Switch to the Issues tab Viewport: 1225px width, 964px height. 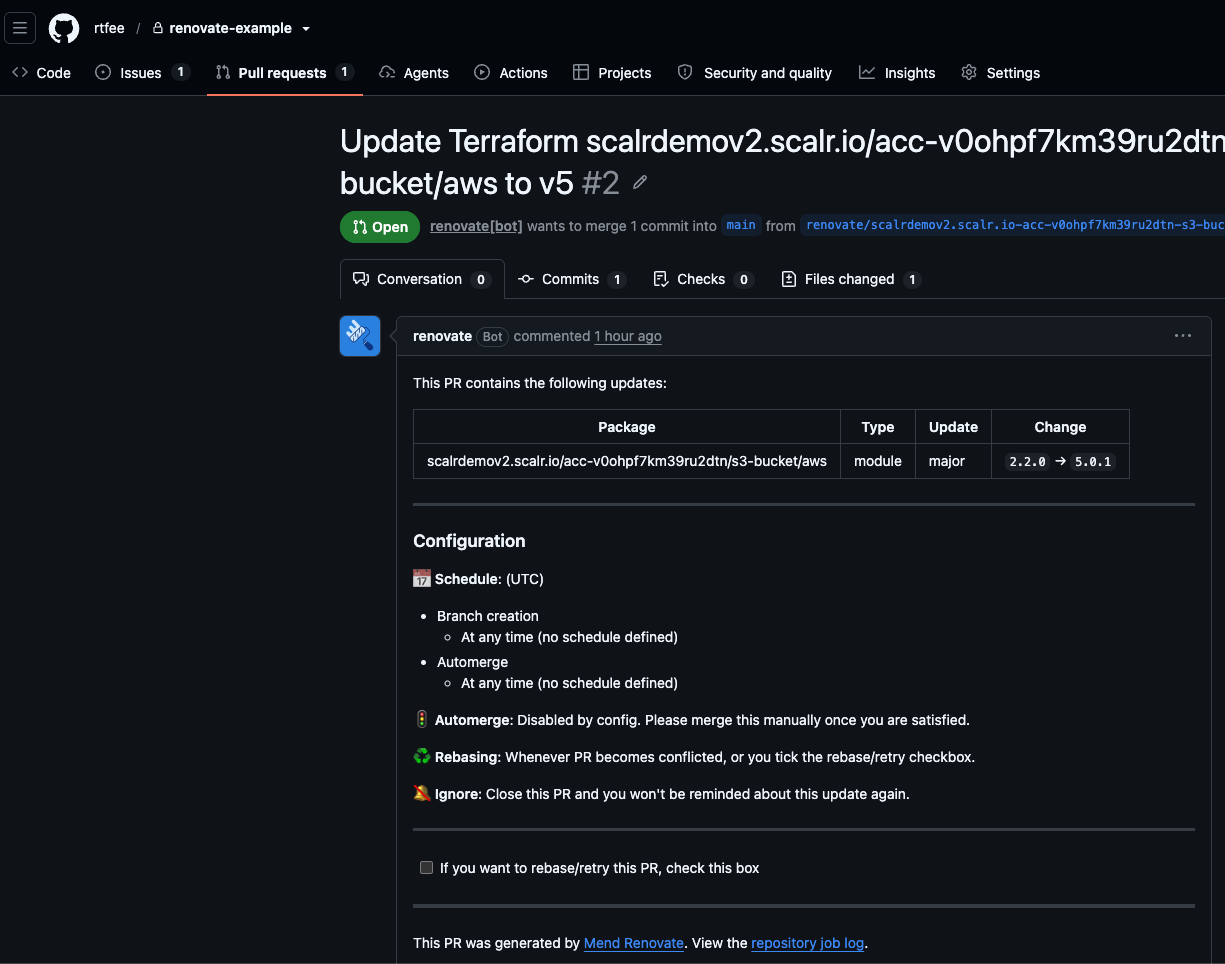tap(142, 73)
